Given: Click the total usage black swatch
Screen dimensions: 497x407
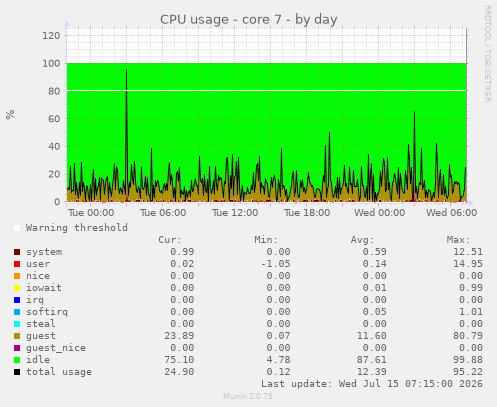Looking at the screenshot, I should pos(17,372).
